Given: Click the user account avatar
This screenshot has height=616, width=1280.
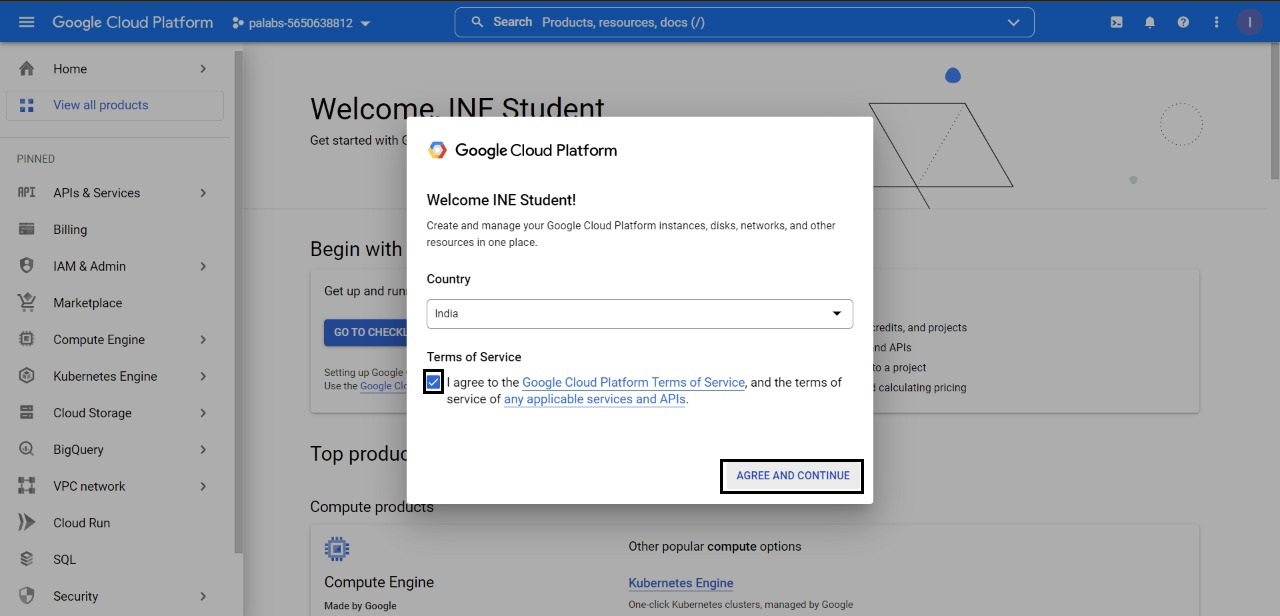Looking at the screenshot, I should [1249, 22].
